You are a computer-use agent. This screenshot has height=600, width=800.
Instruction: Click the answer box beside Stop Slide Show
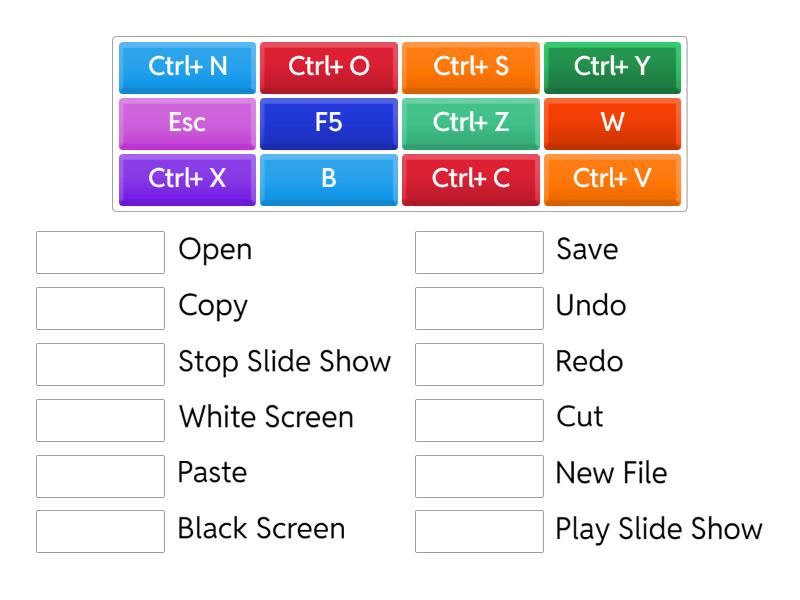[x=99, y=362]
